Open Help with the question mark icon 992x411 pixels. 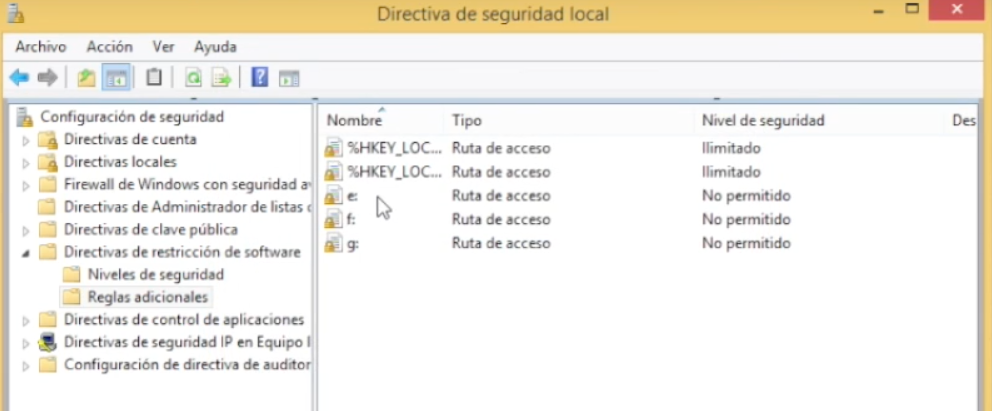click(x=259, y=77)
